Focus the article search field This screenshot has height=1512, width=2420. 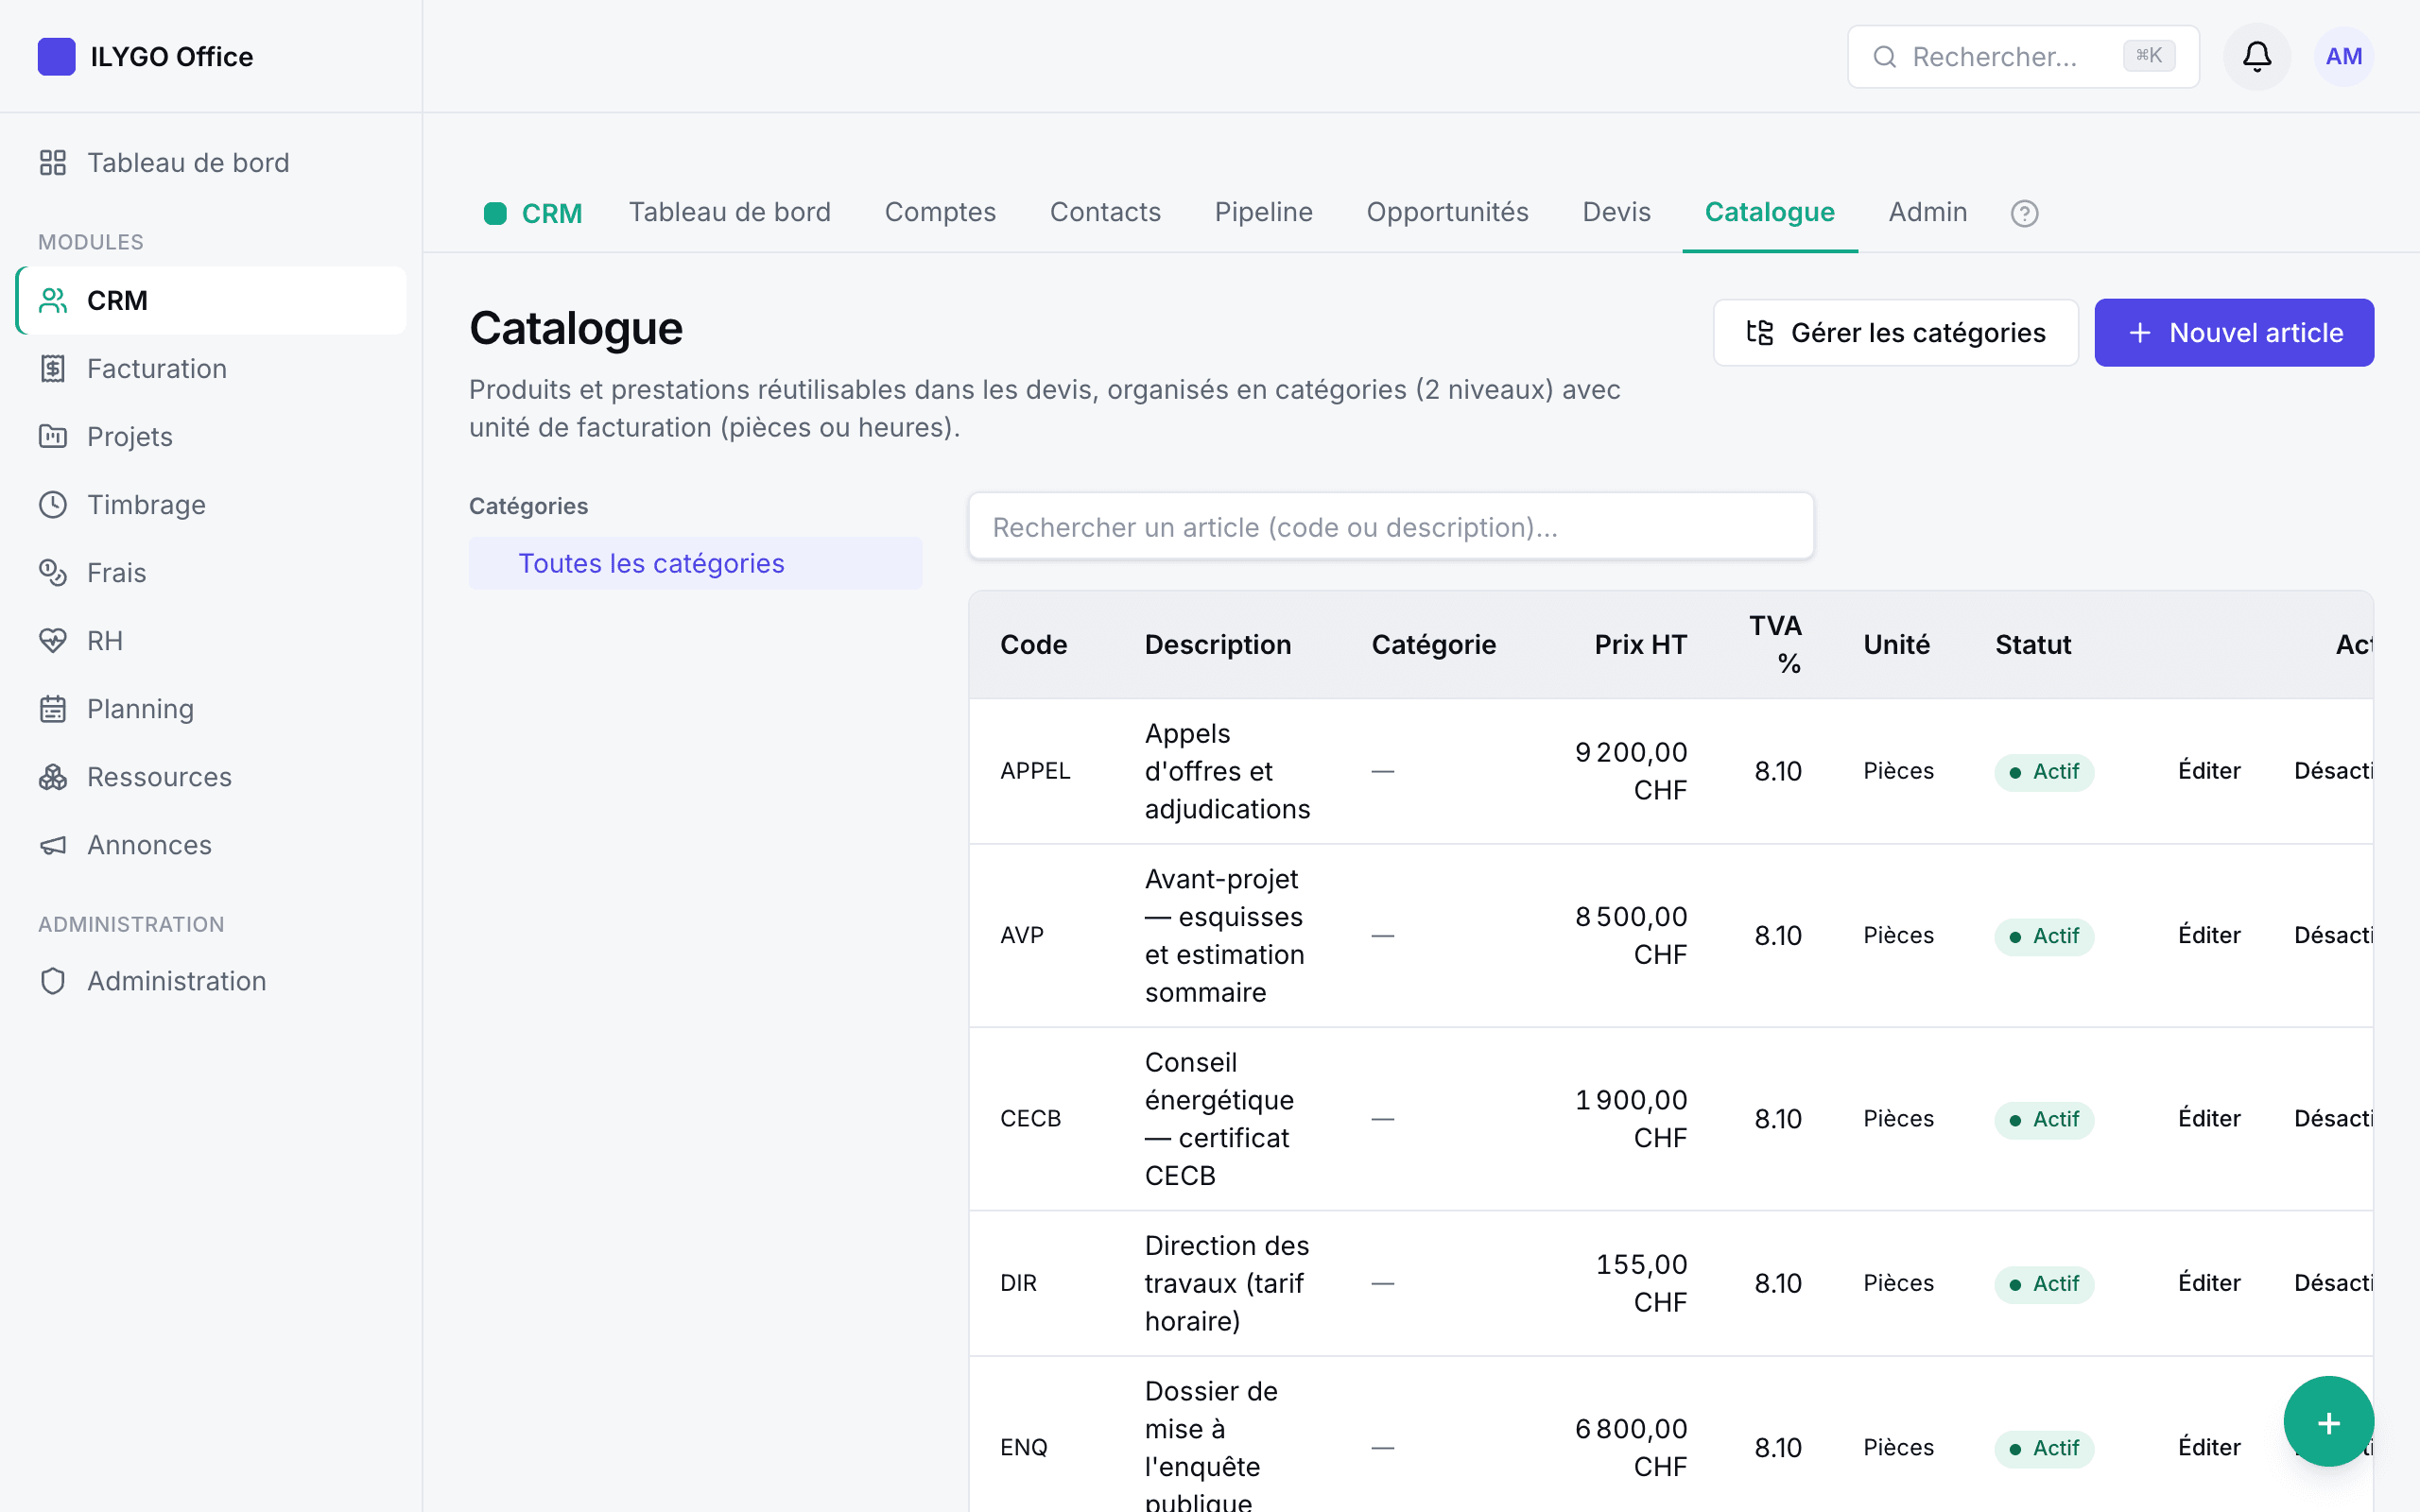1390,527
